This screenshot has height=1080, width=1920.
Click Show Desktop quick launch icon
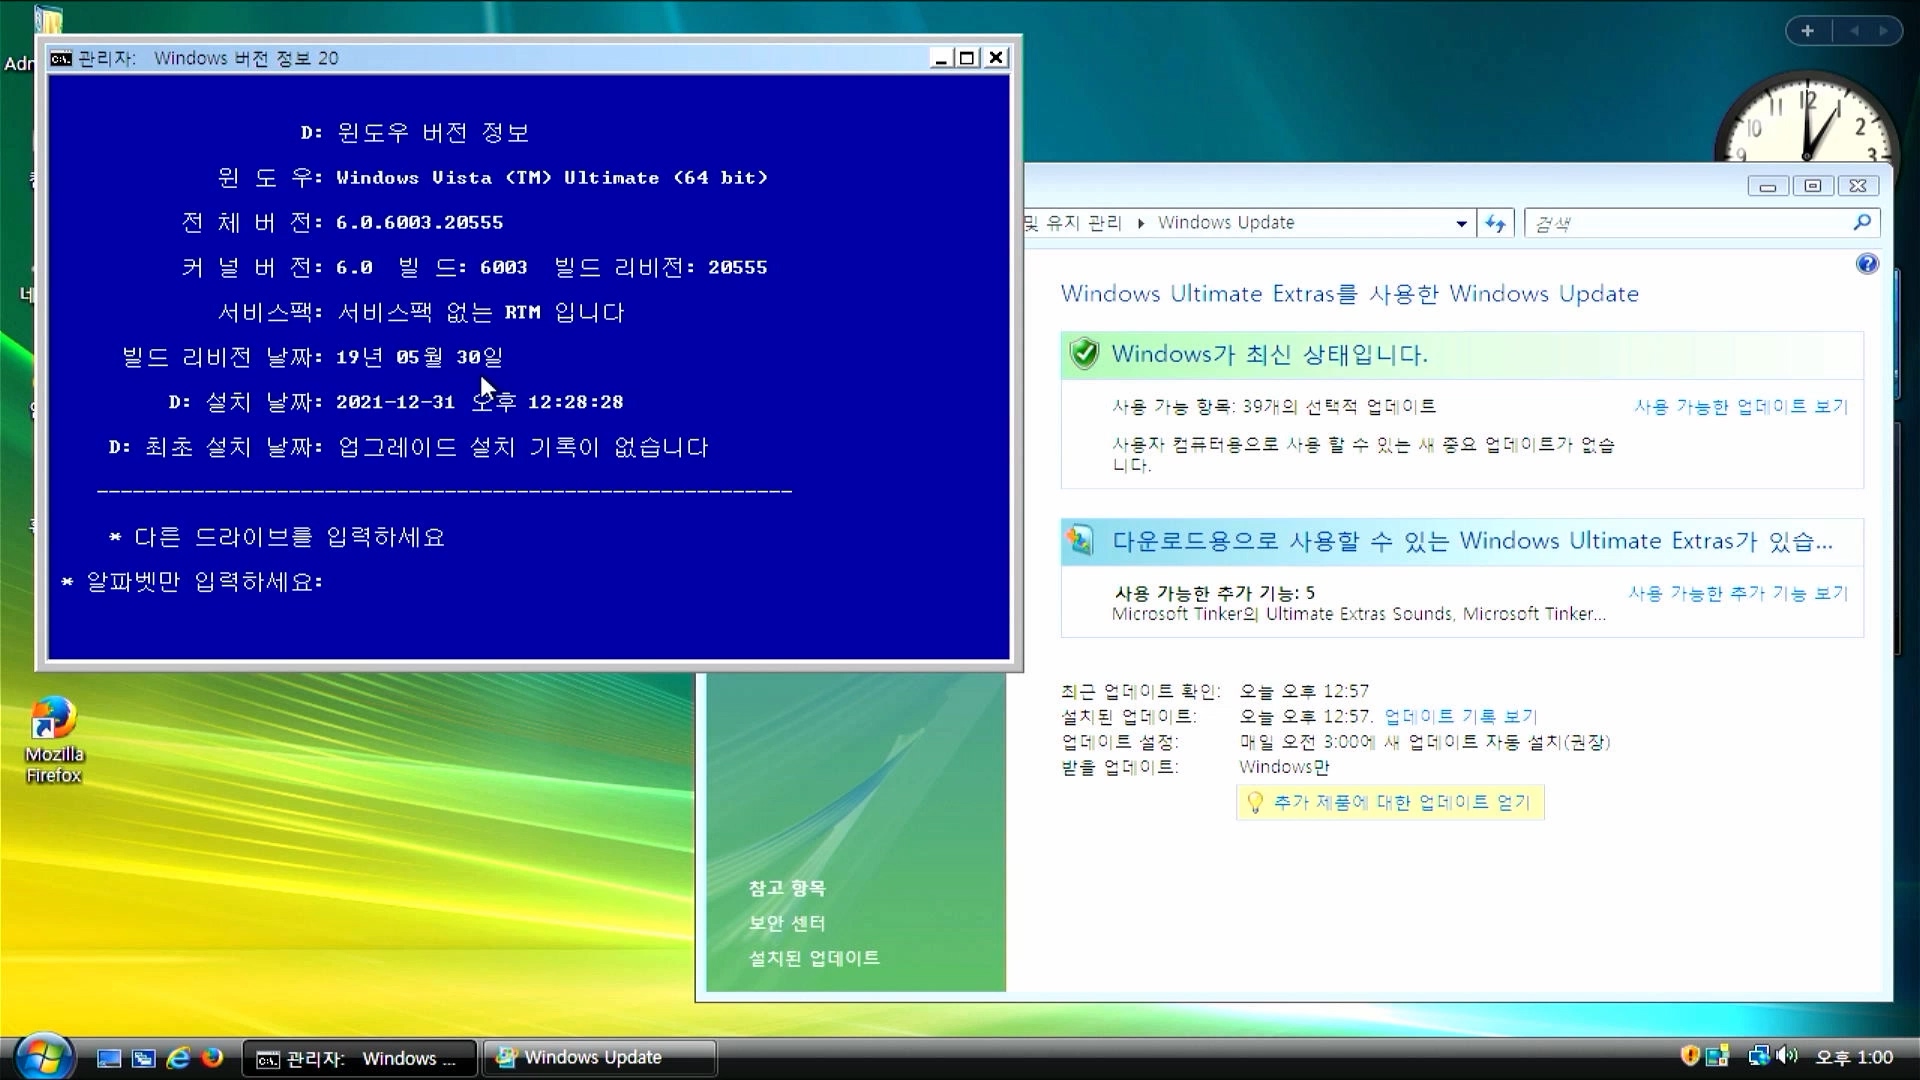tap(109, 1058)
